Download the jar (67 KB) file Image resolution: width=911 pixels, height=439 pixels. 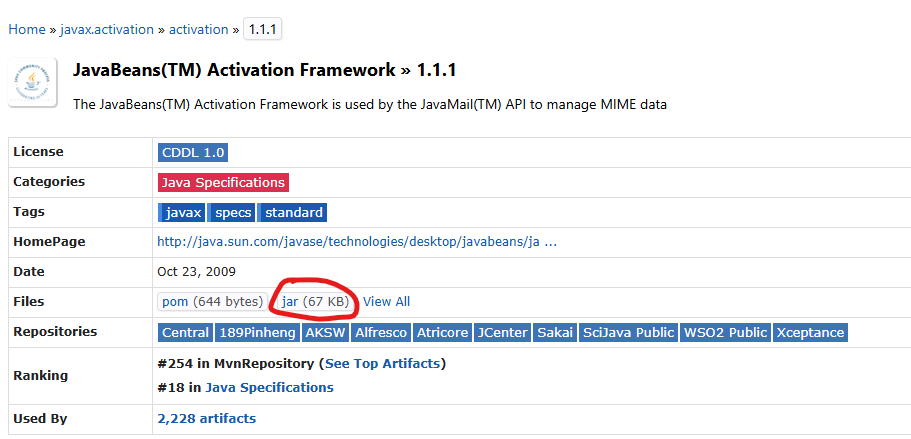pos(315,302)
